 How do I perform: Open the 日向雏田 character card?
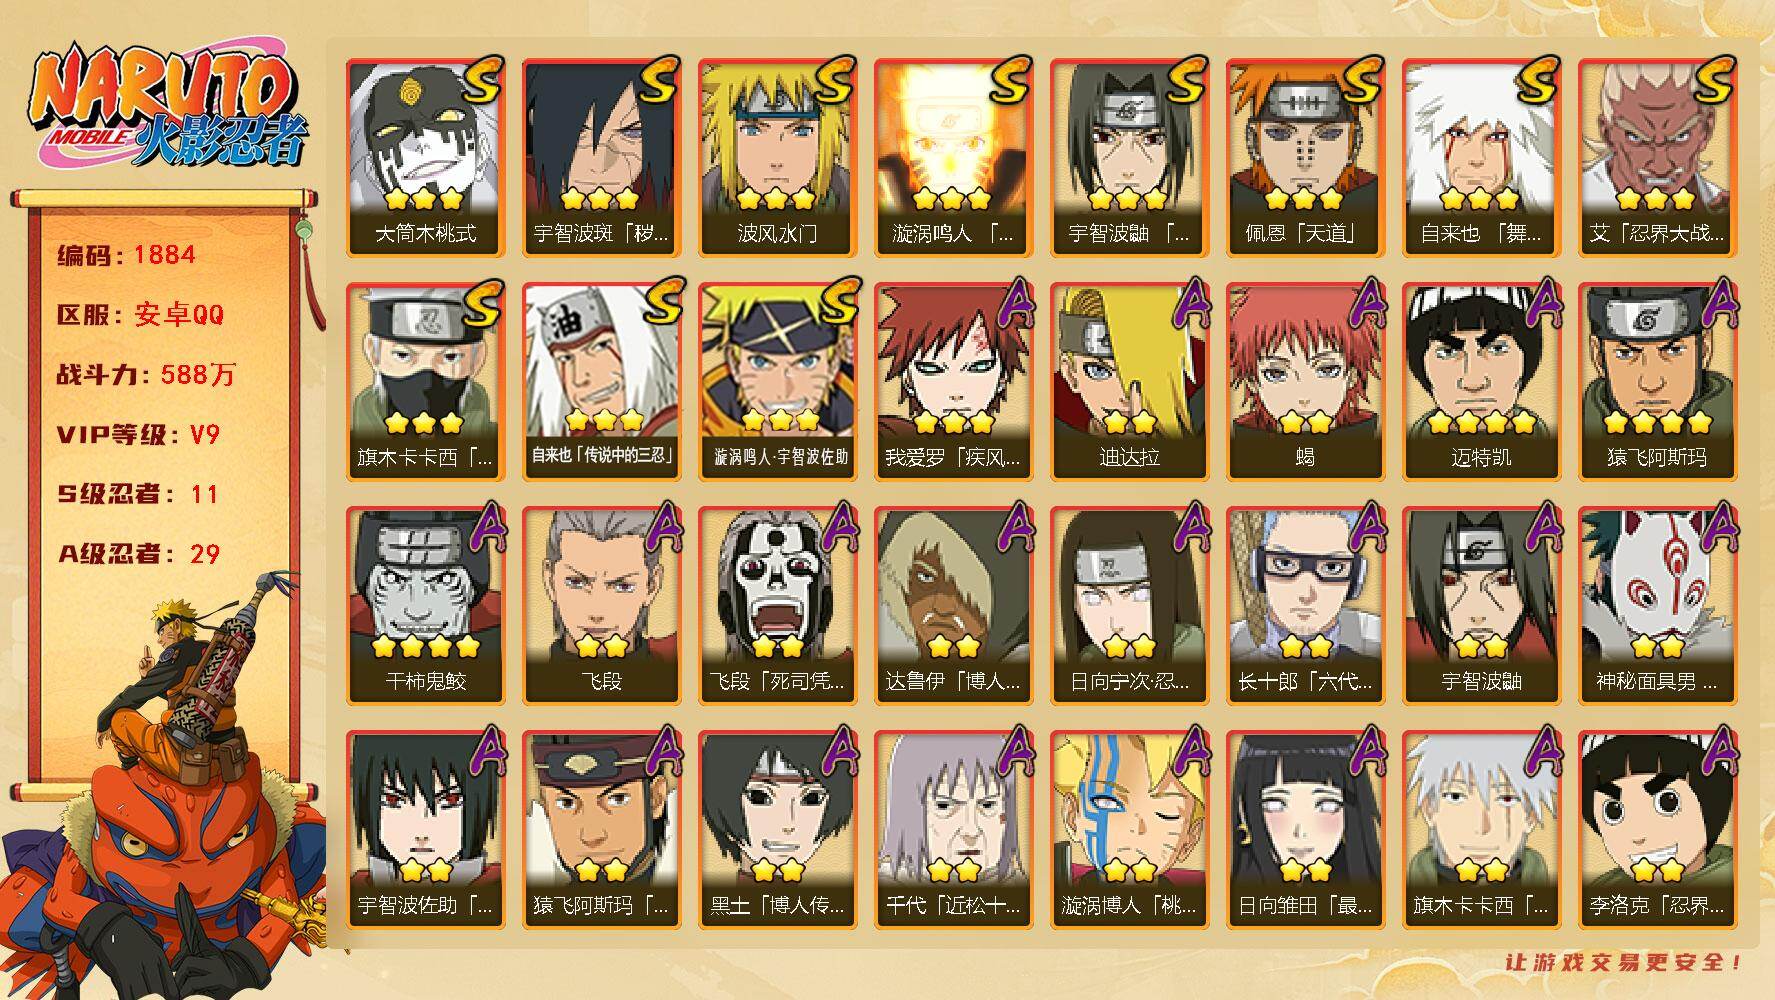click(1305, 829)
